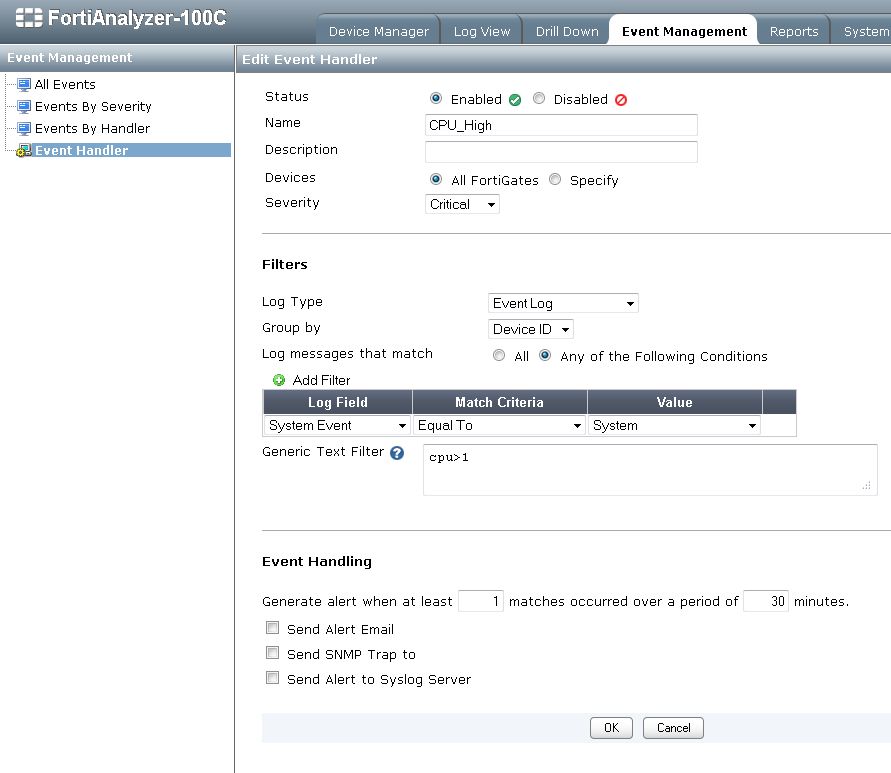This screenshot has width=891, height=773.
Task: Click the Match Criteria column header
Action: (x=499, y=402)
